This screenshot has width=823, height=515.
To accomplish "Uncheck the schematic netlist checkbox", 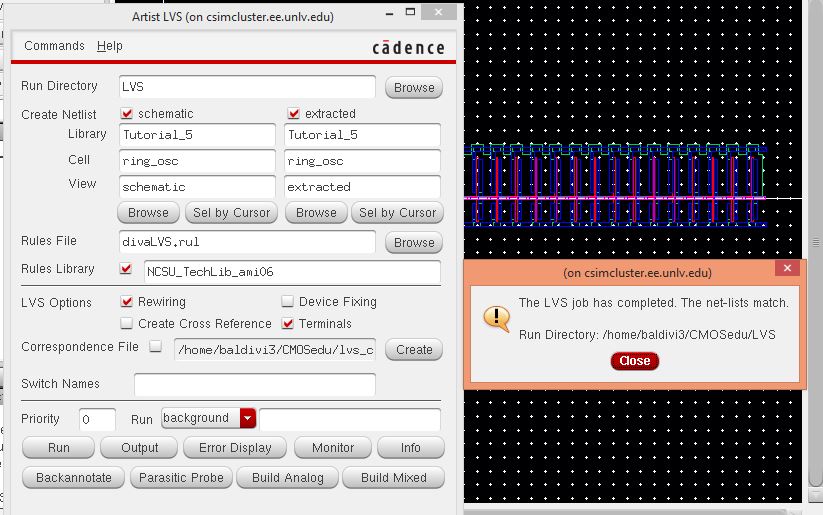I will 127,114.
